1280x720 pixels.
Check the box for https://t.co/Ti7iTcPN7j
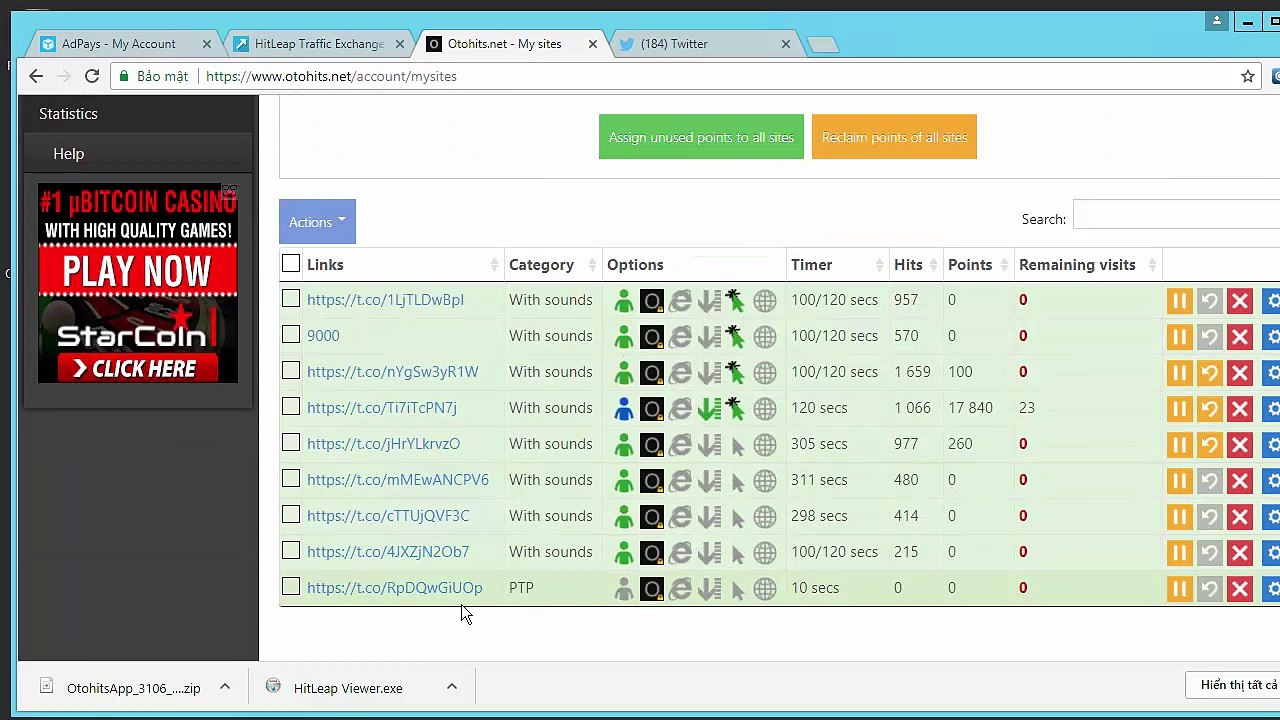[x=291, y=407]
